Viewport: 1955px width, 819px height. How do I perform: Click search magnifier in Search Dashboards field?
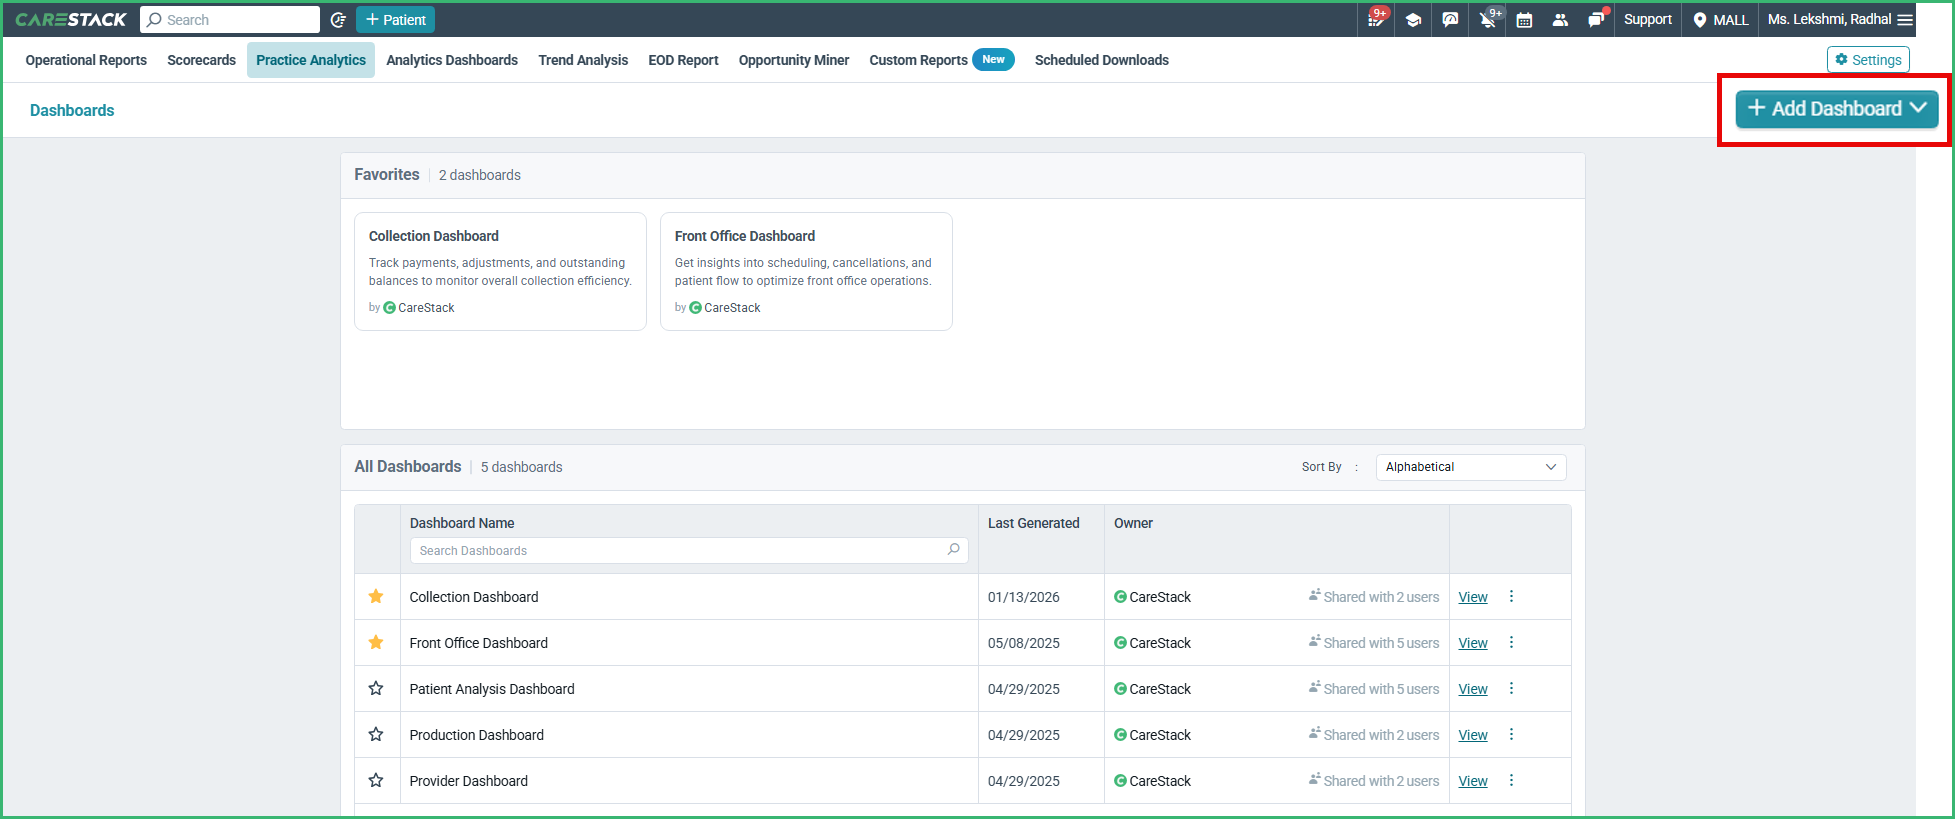954,549
